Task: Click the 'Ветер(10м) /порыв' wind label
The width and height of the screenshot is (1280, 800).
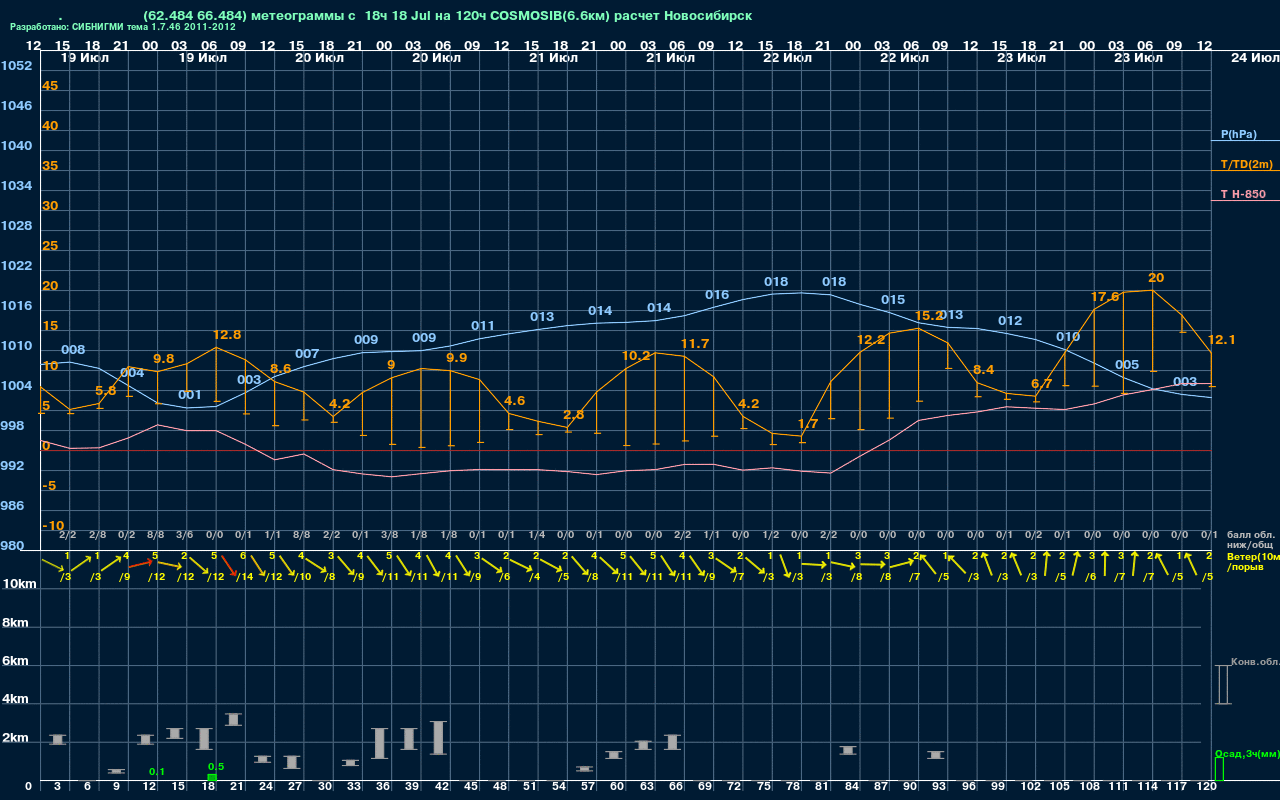Action: (1253, 561)
